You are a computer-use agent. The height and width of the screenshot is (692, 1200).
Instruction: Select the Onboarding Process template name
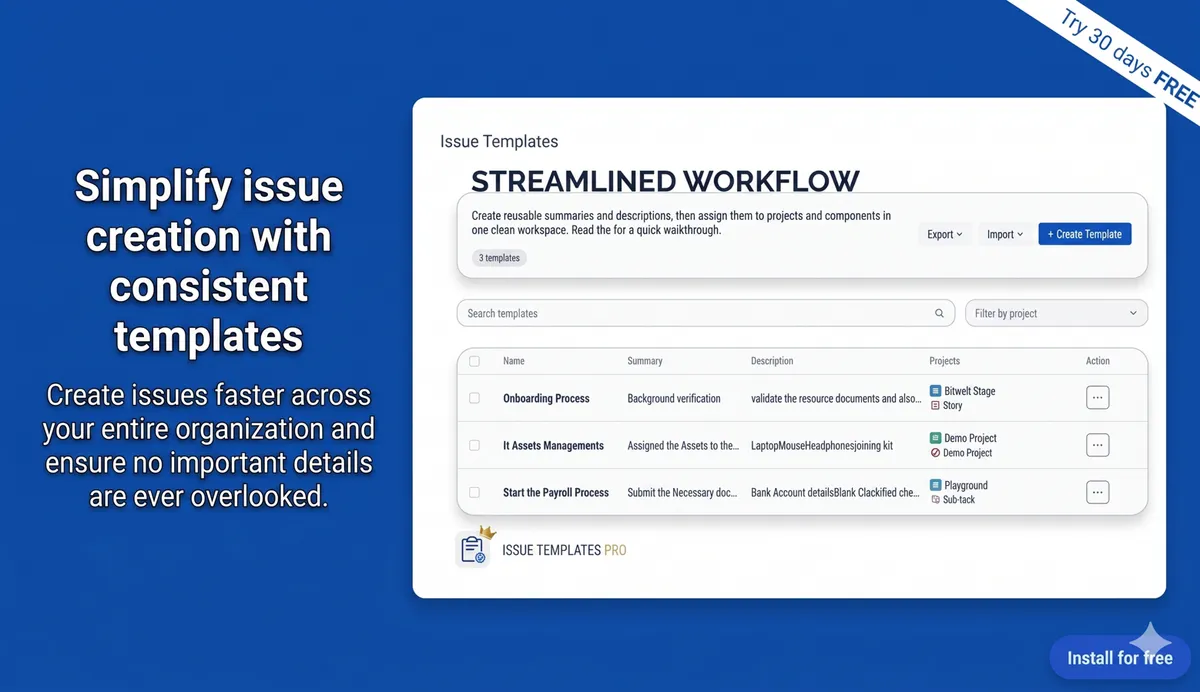point(546,398)
